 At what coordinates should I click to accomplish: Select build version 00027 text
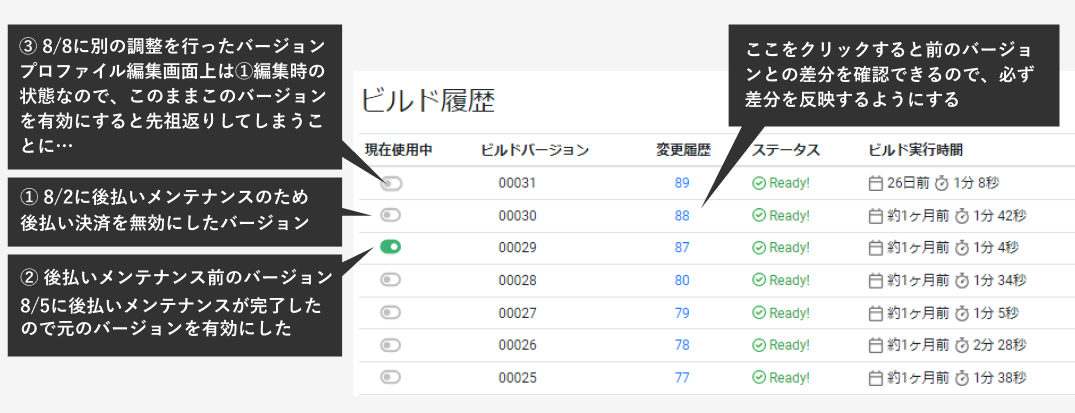click(x=517, y=313)
